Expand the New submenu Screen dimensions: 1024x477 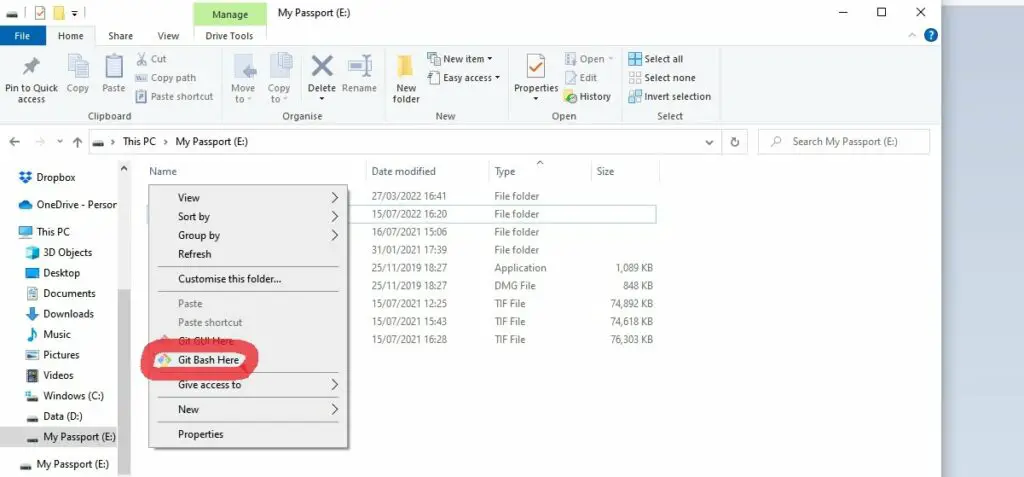click(x=248, y=410)
